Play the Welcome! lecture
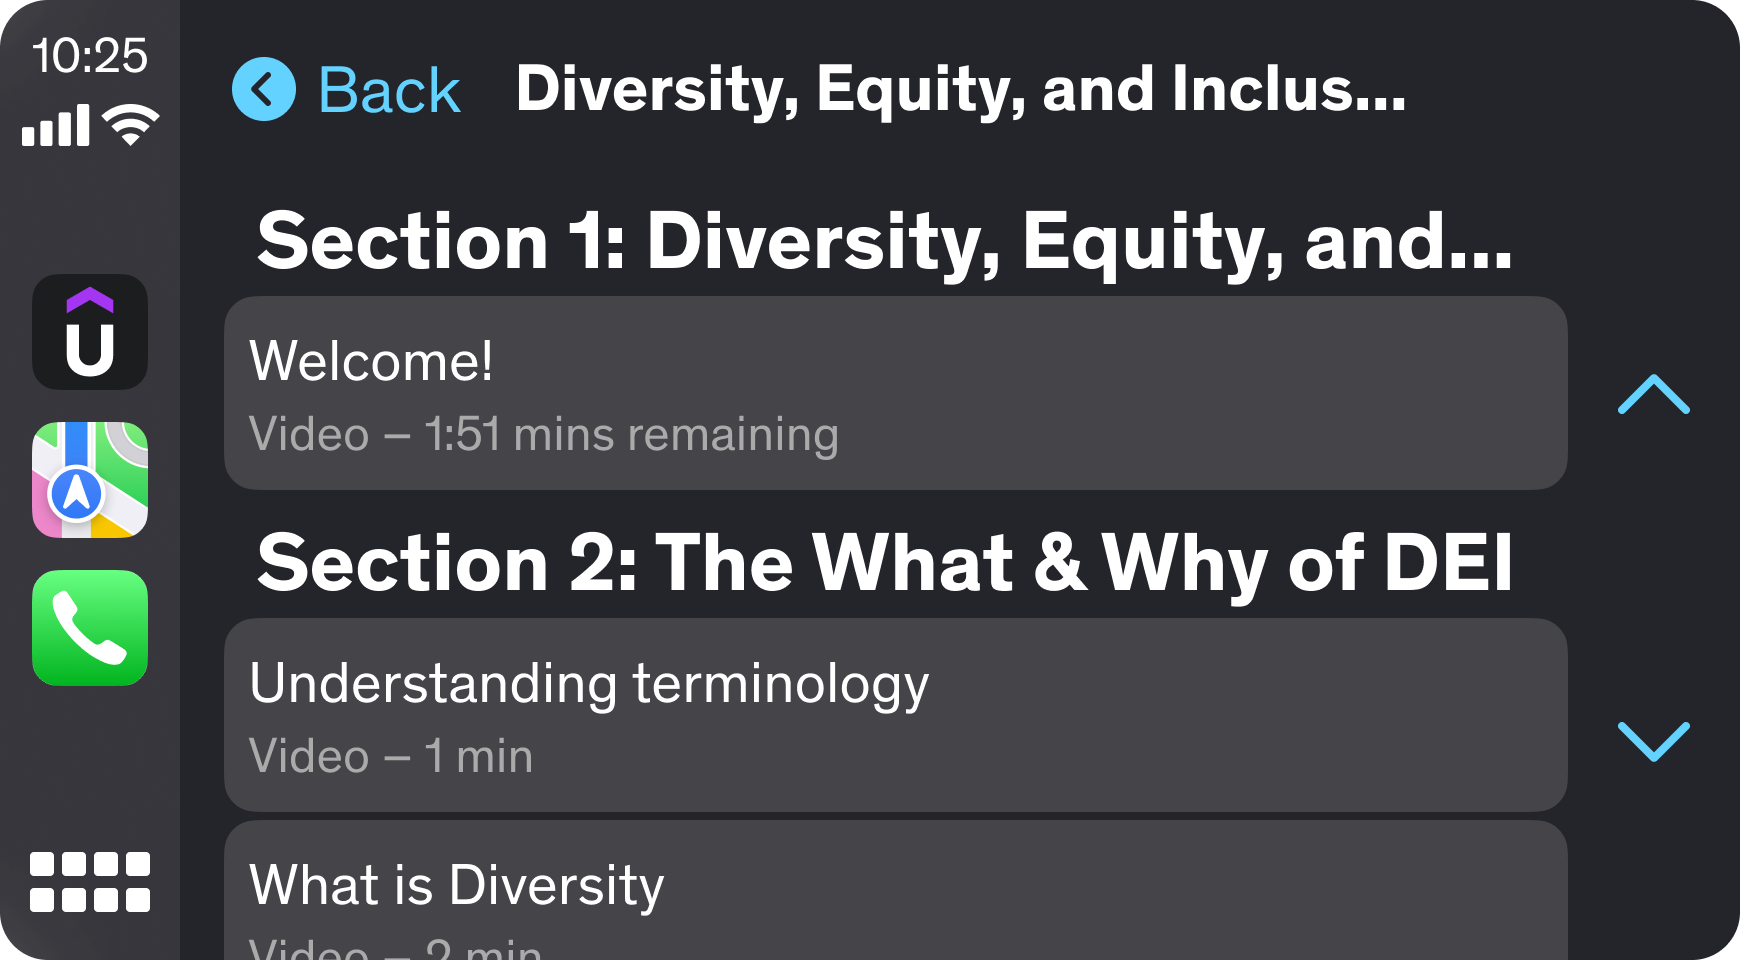This screenshot has width=1740, height=960. [895, 392]
